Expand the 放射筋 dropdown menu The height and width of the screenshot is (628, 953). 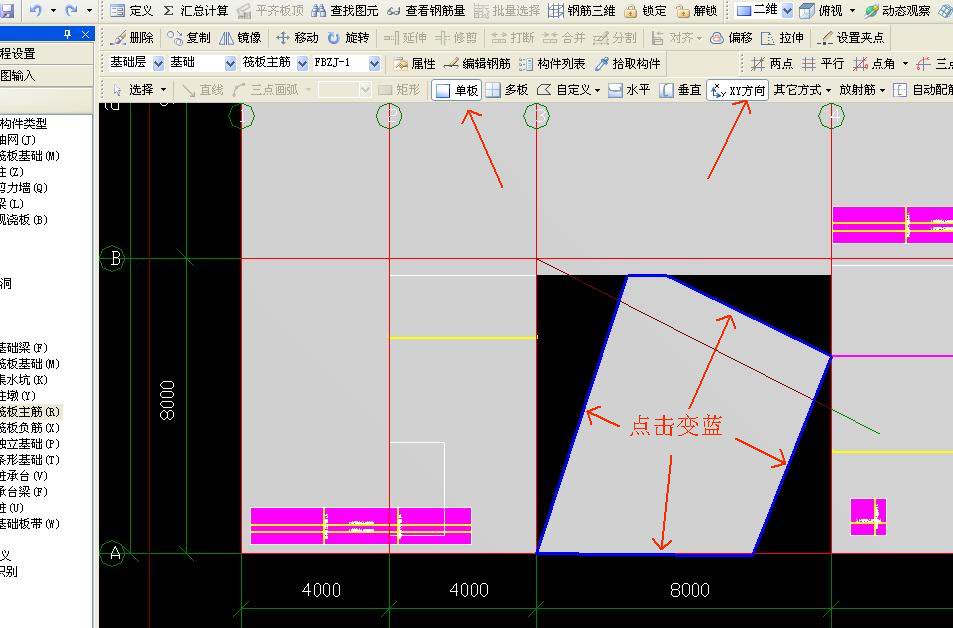click(882, 90)
